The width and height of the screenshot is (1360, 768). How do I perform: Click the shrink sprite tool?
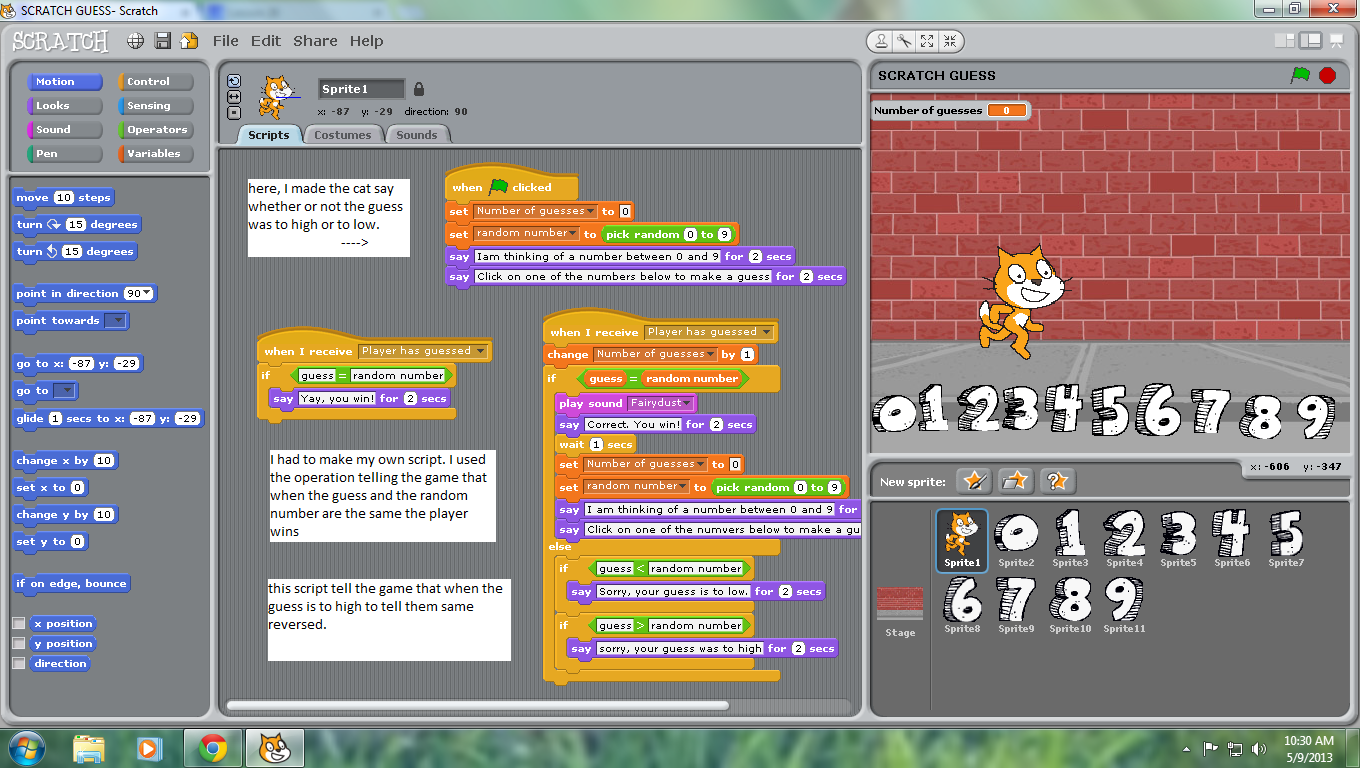pyautogui.click(x=950, y=41)
